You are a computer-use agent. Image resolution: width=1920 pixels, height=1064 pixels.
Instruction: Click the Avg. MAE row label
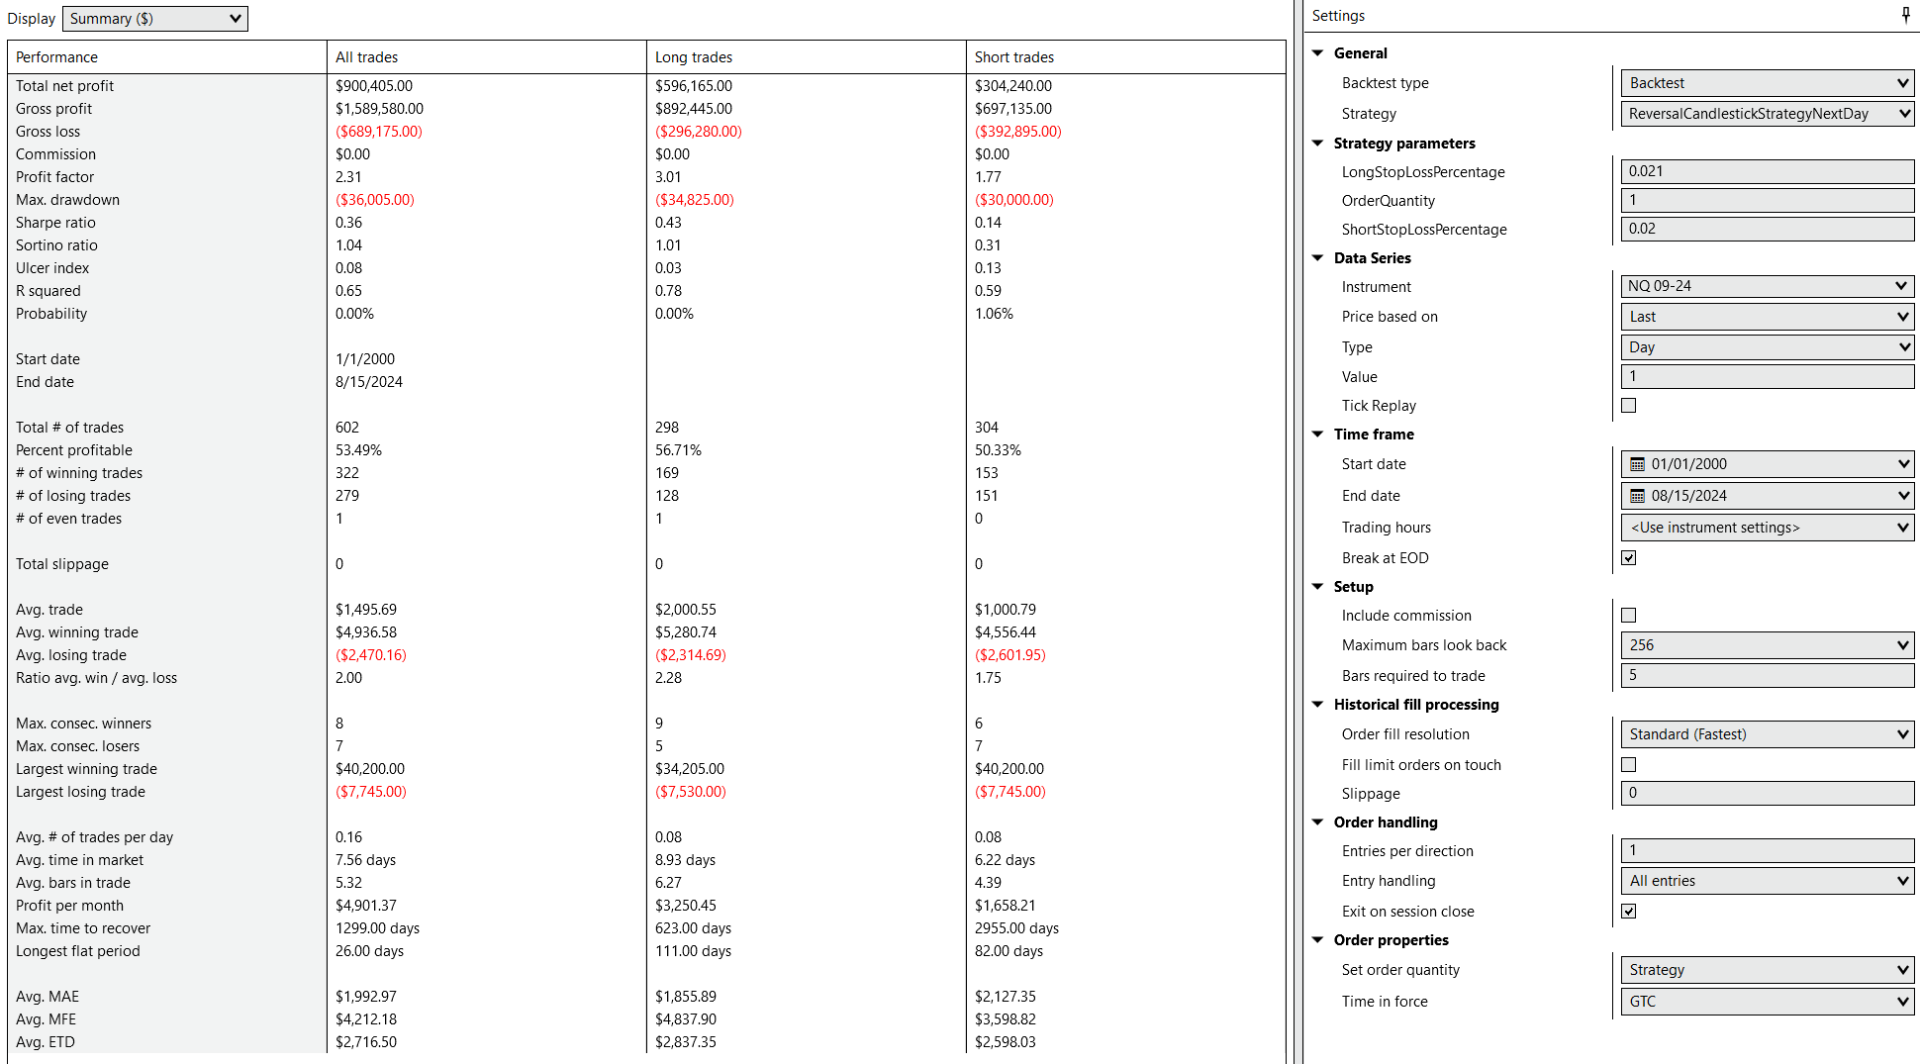click(47, 997)
